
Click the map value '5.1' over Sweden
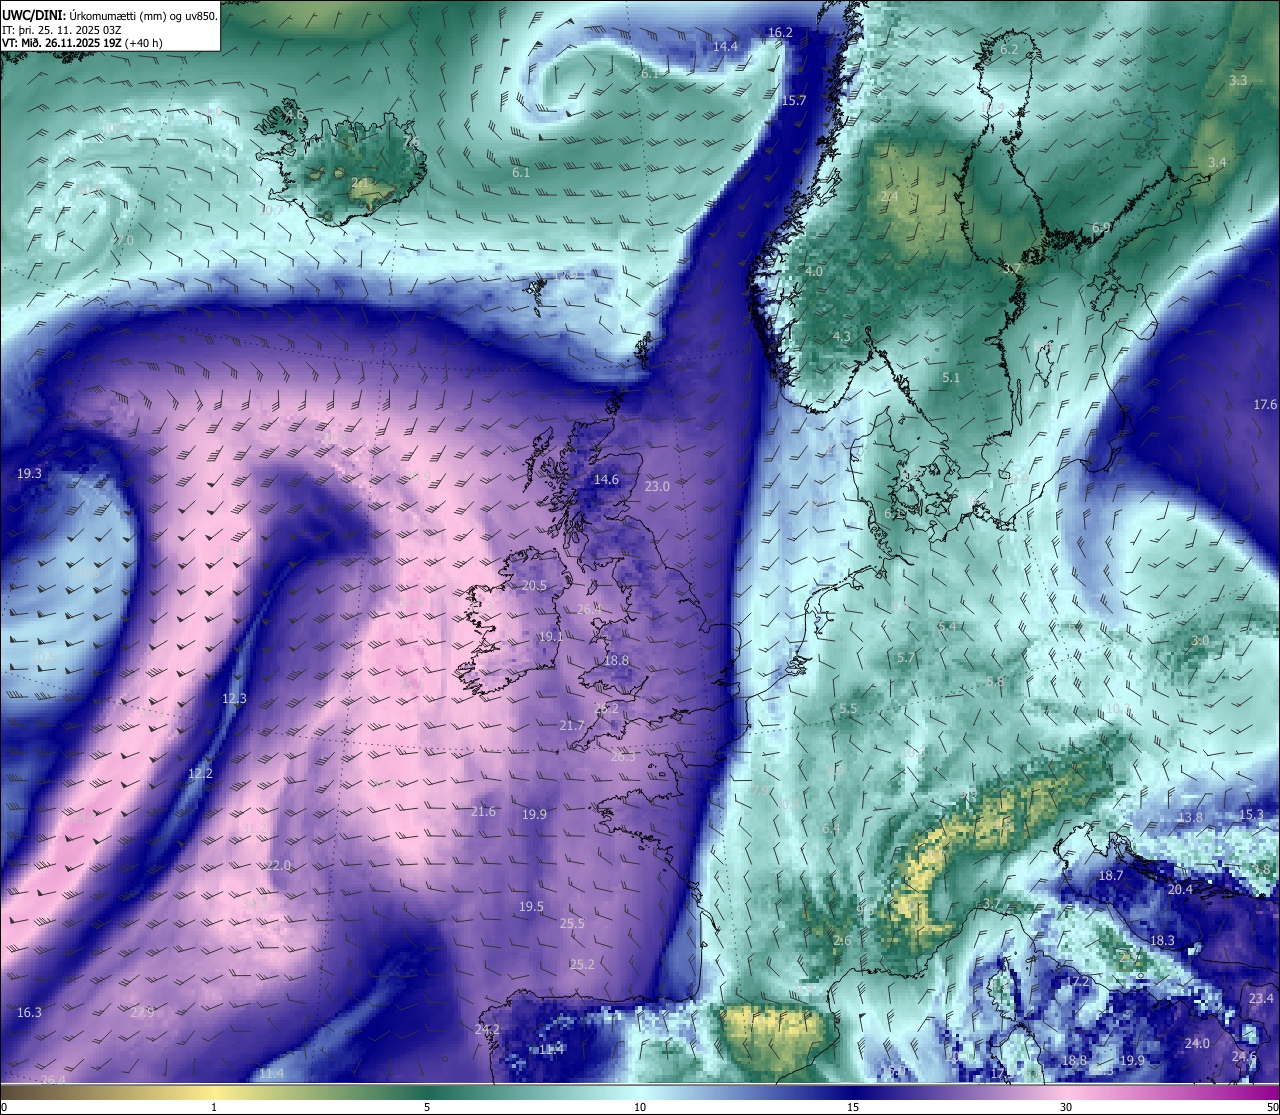tap(951, 378)
